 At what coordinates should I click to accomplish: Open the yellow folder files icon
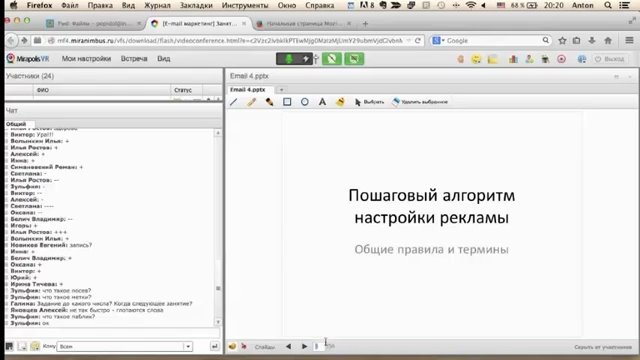coord(492,59)
